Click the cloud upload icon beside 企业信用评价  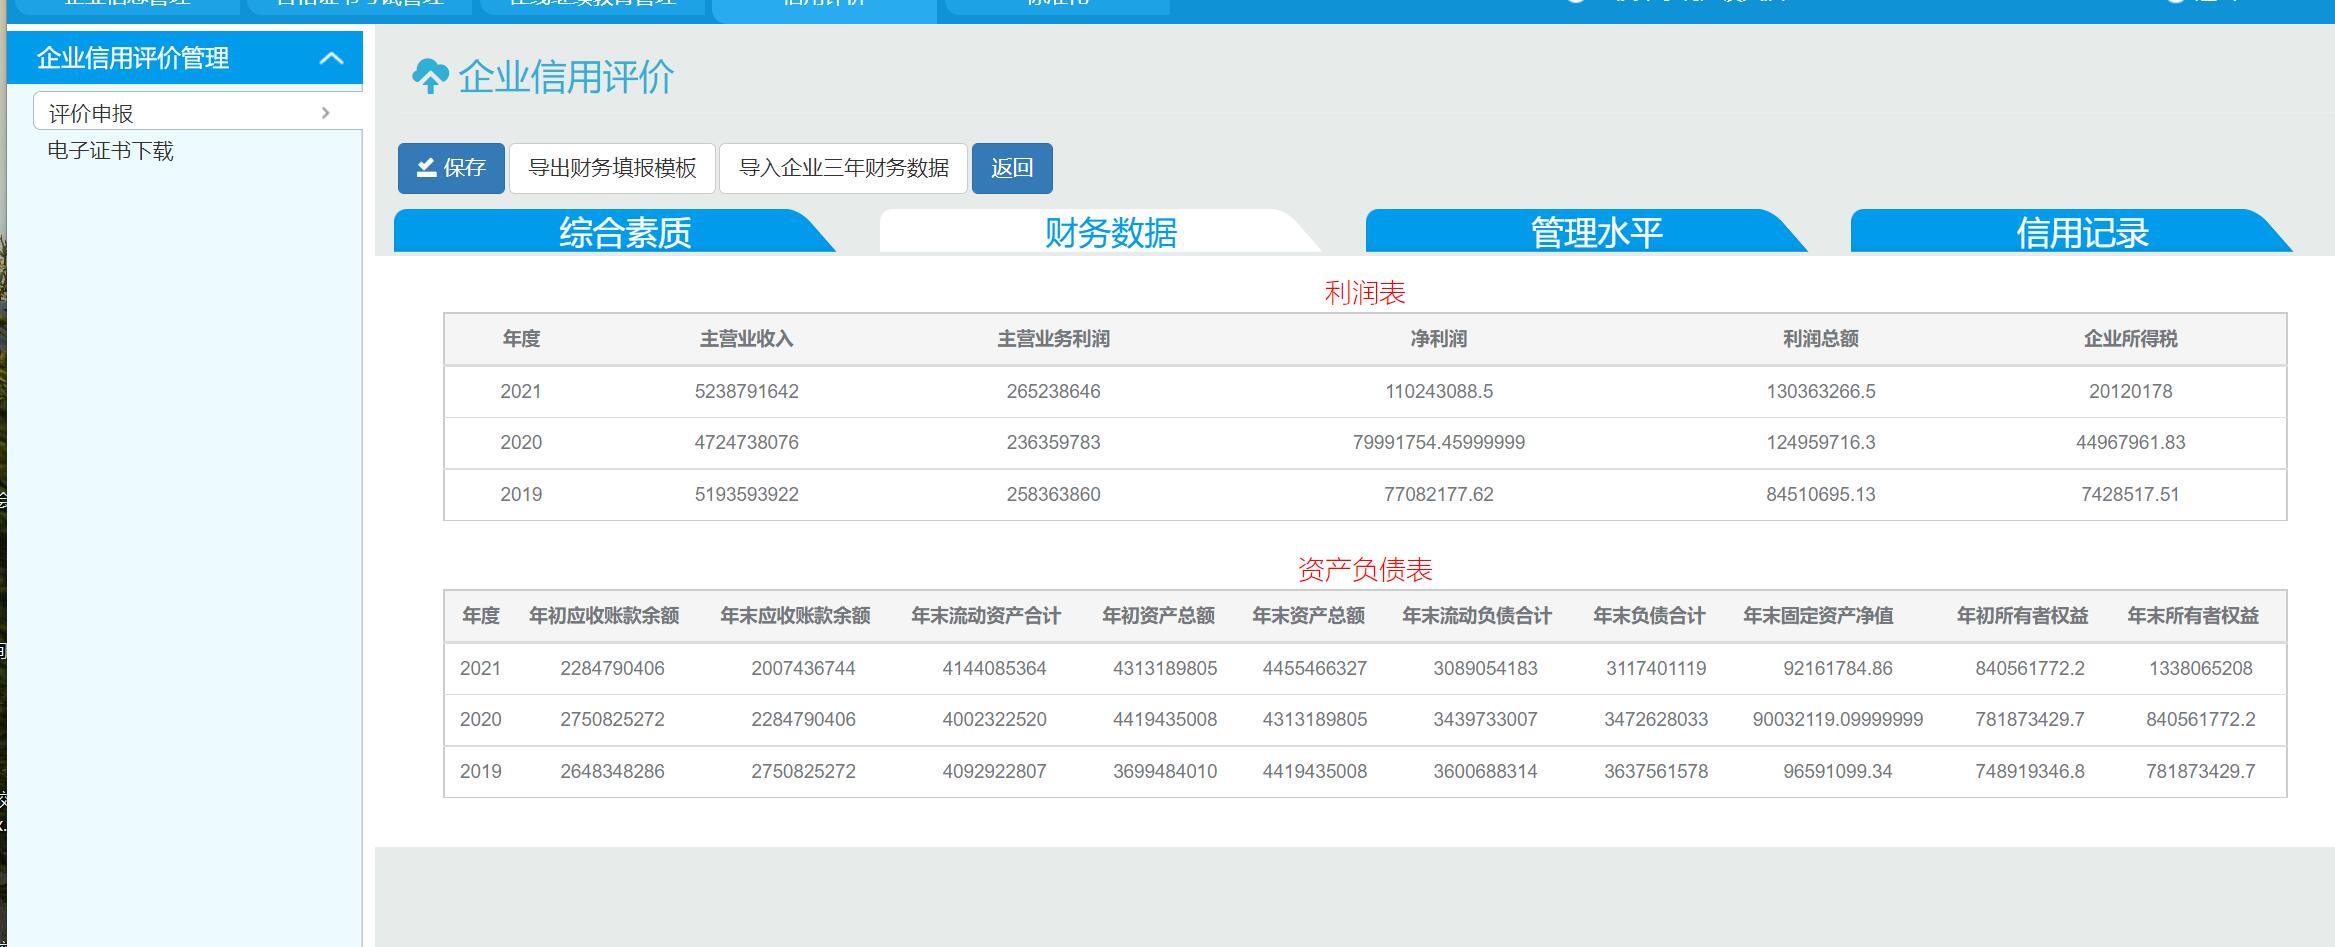(x=430, y=76)
